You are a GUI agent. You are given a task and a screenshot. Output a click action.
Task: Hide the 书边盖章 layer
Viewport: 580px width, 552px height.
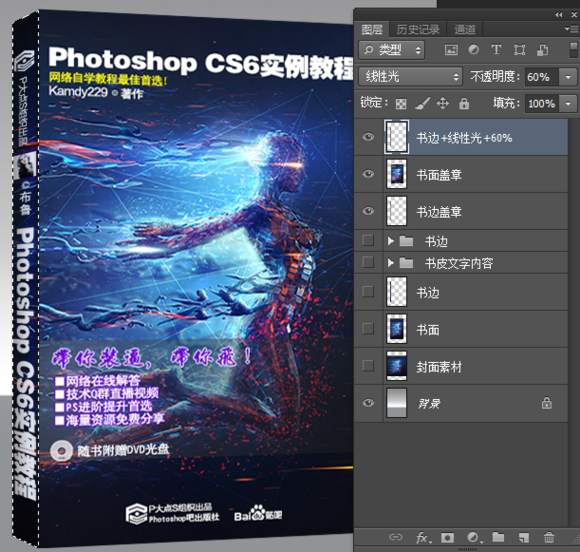click(368, 211)
